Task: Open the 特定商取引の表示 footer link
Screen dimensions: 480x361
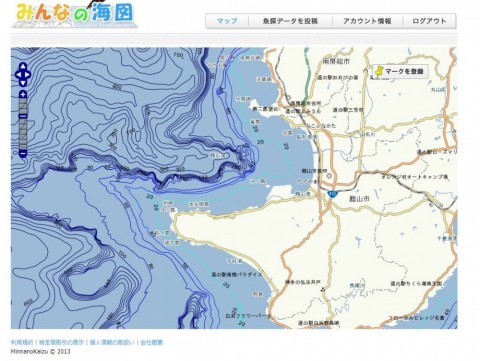Action: coord(61,342)
